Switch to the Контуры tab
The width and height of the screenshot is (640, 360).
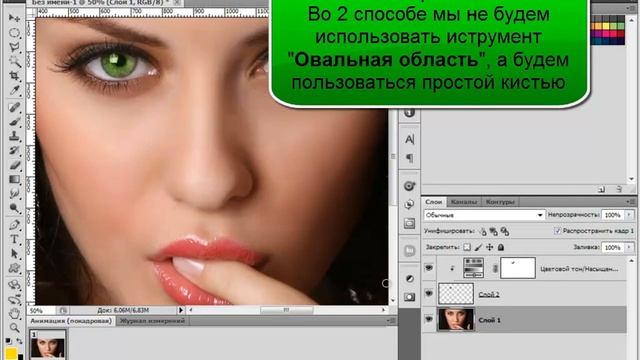tap(500, 202)
